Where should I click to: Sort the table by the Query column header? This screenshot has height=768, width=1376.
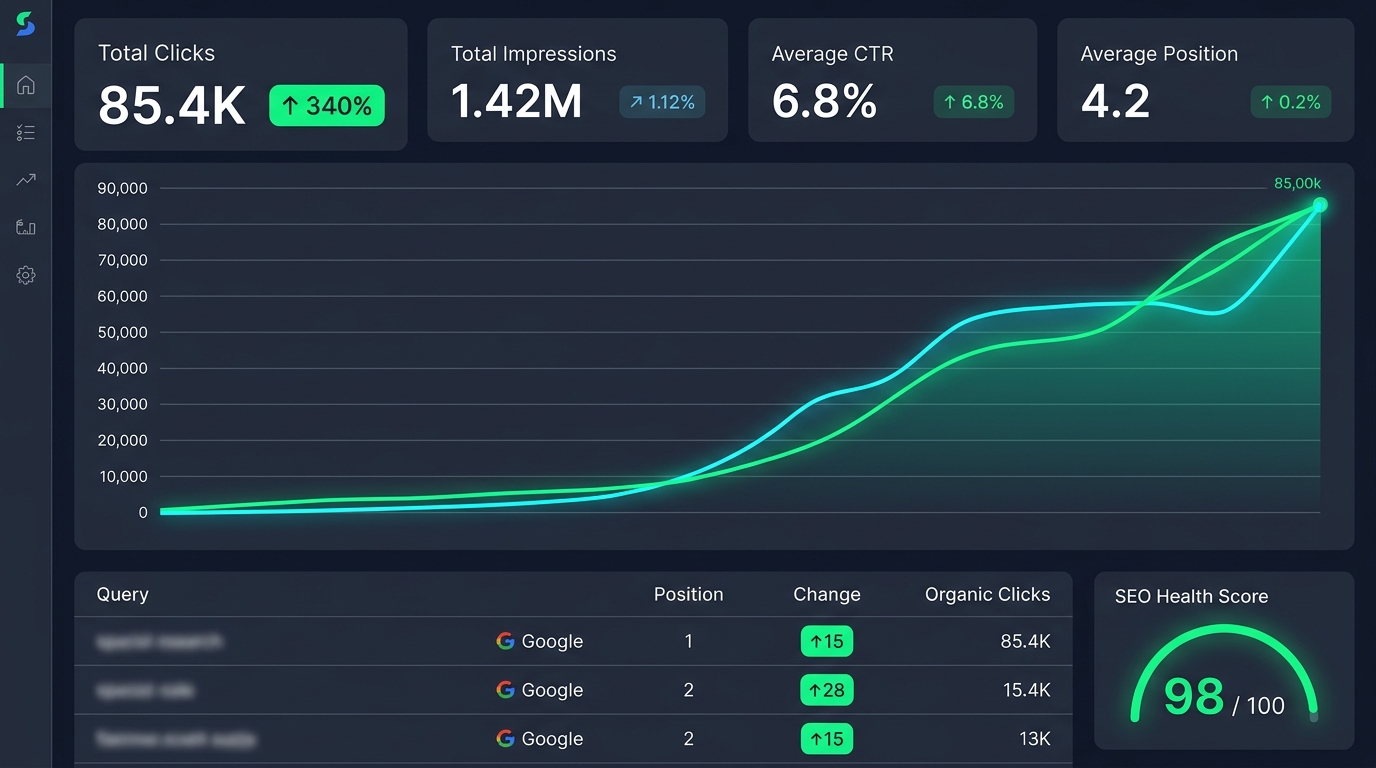click(122, 594)
